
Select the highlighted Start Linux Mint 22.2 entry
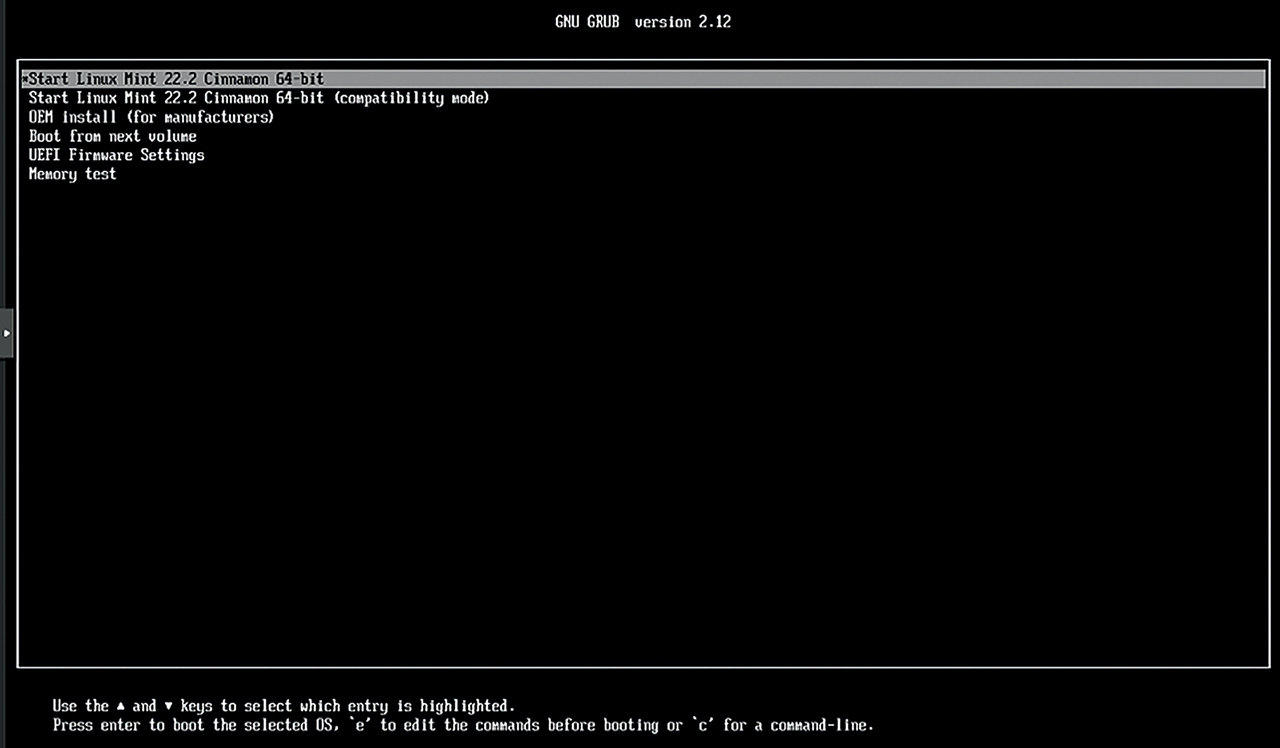coord(176,79)
